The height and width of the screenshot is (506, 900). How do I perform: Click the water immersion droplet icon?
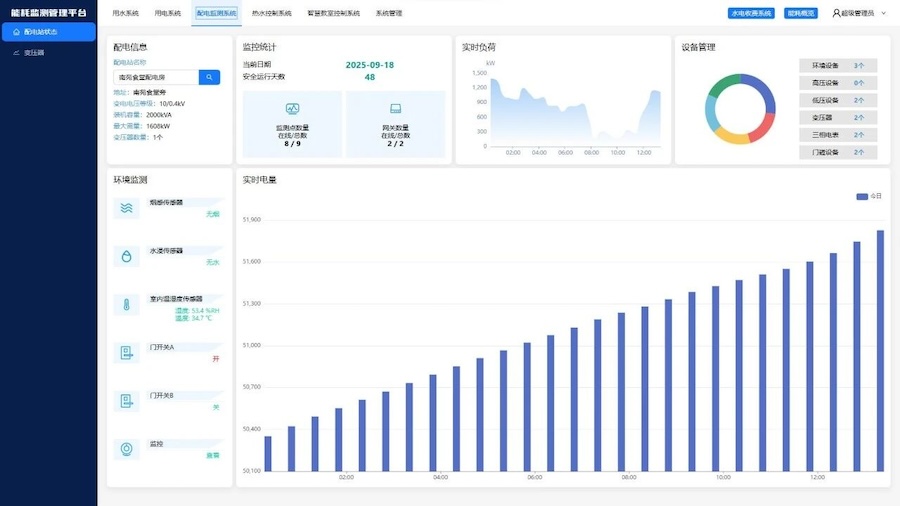(127, 256)
